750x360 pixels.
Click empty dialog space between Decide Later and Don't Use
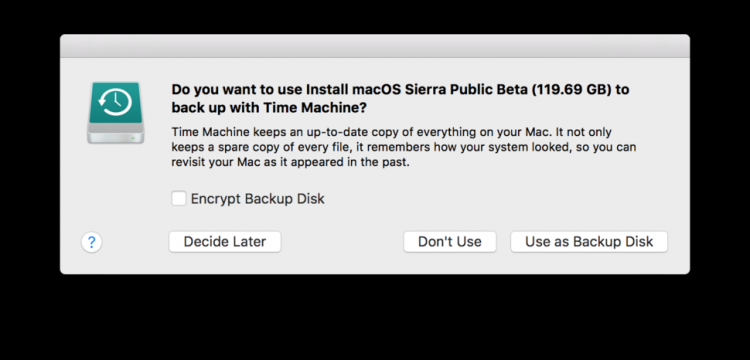(x=342, y=242)
